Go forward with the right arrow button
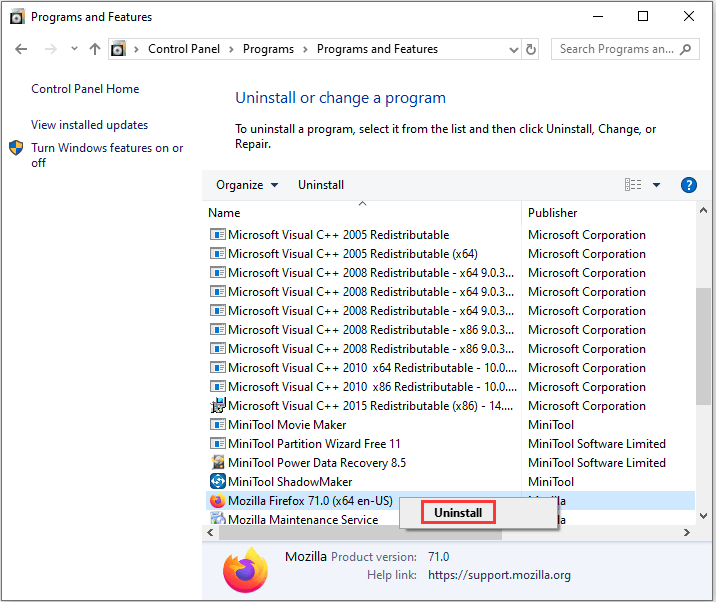 click(51, 49)
